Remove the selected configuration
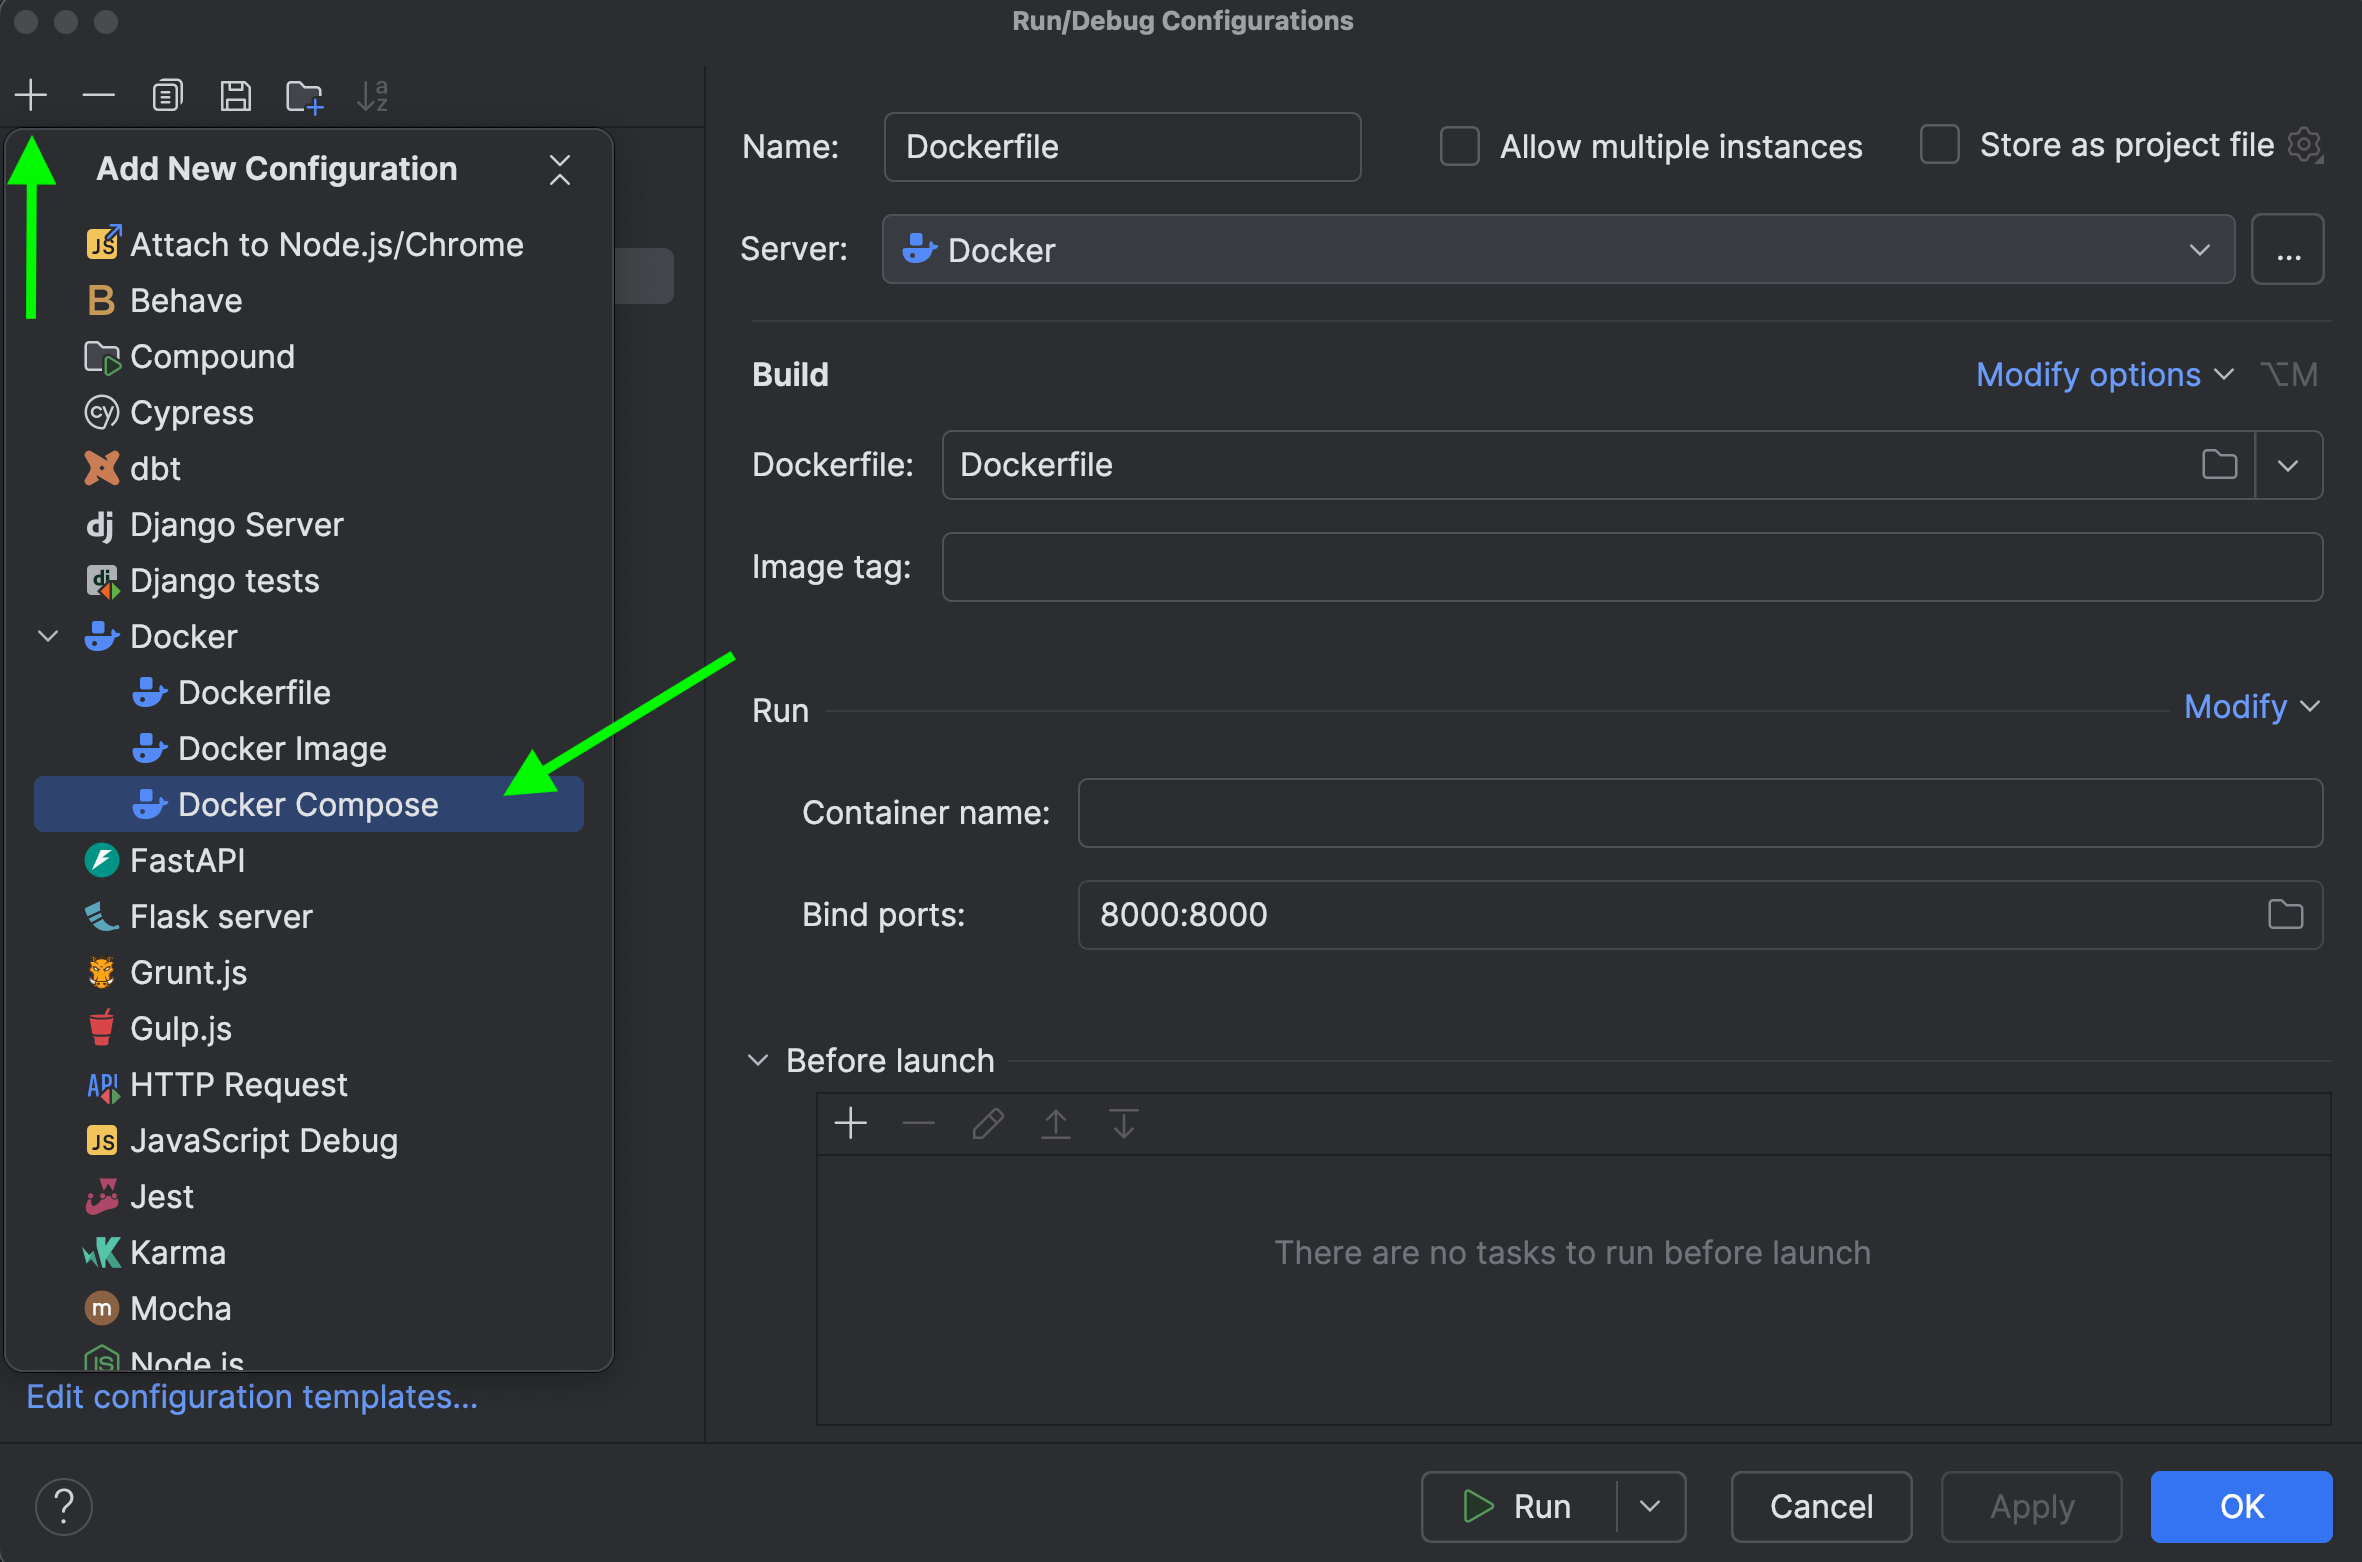 click(x=97, y=95)
